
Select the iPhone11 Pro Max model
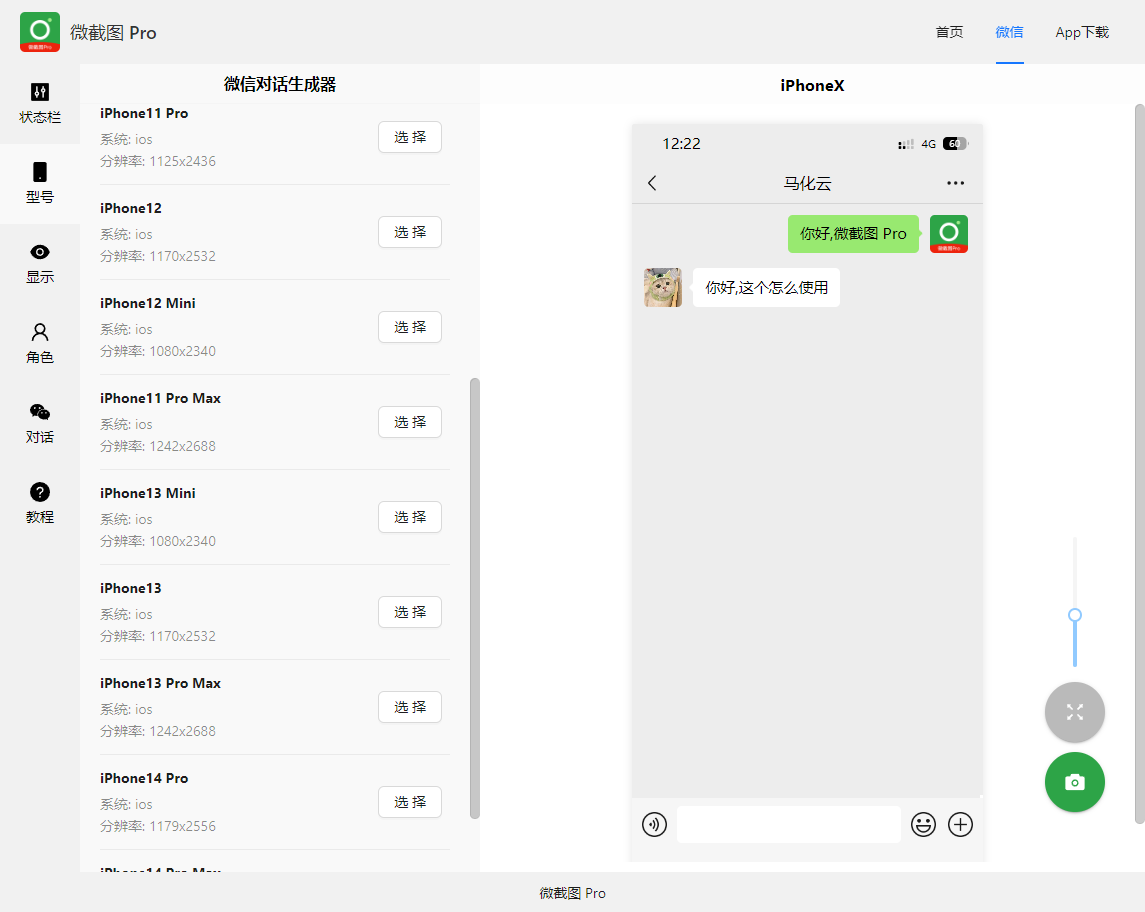tap(410, 422)
